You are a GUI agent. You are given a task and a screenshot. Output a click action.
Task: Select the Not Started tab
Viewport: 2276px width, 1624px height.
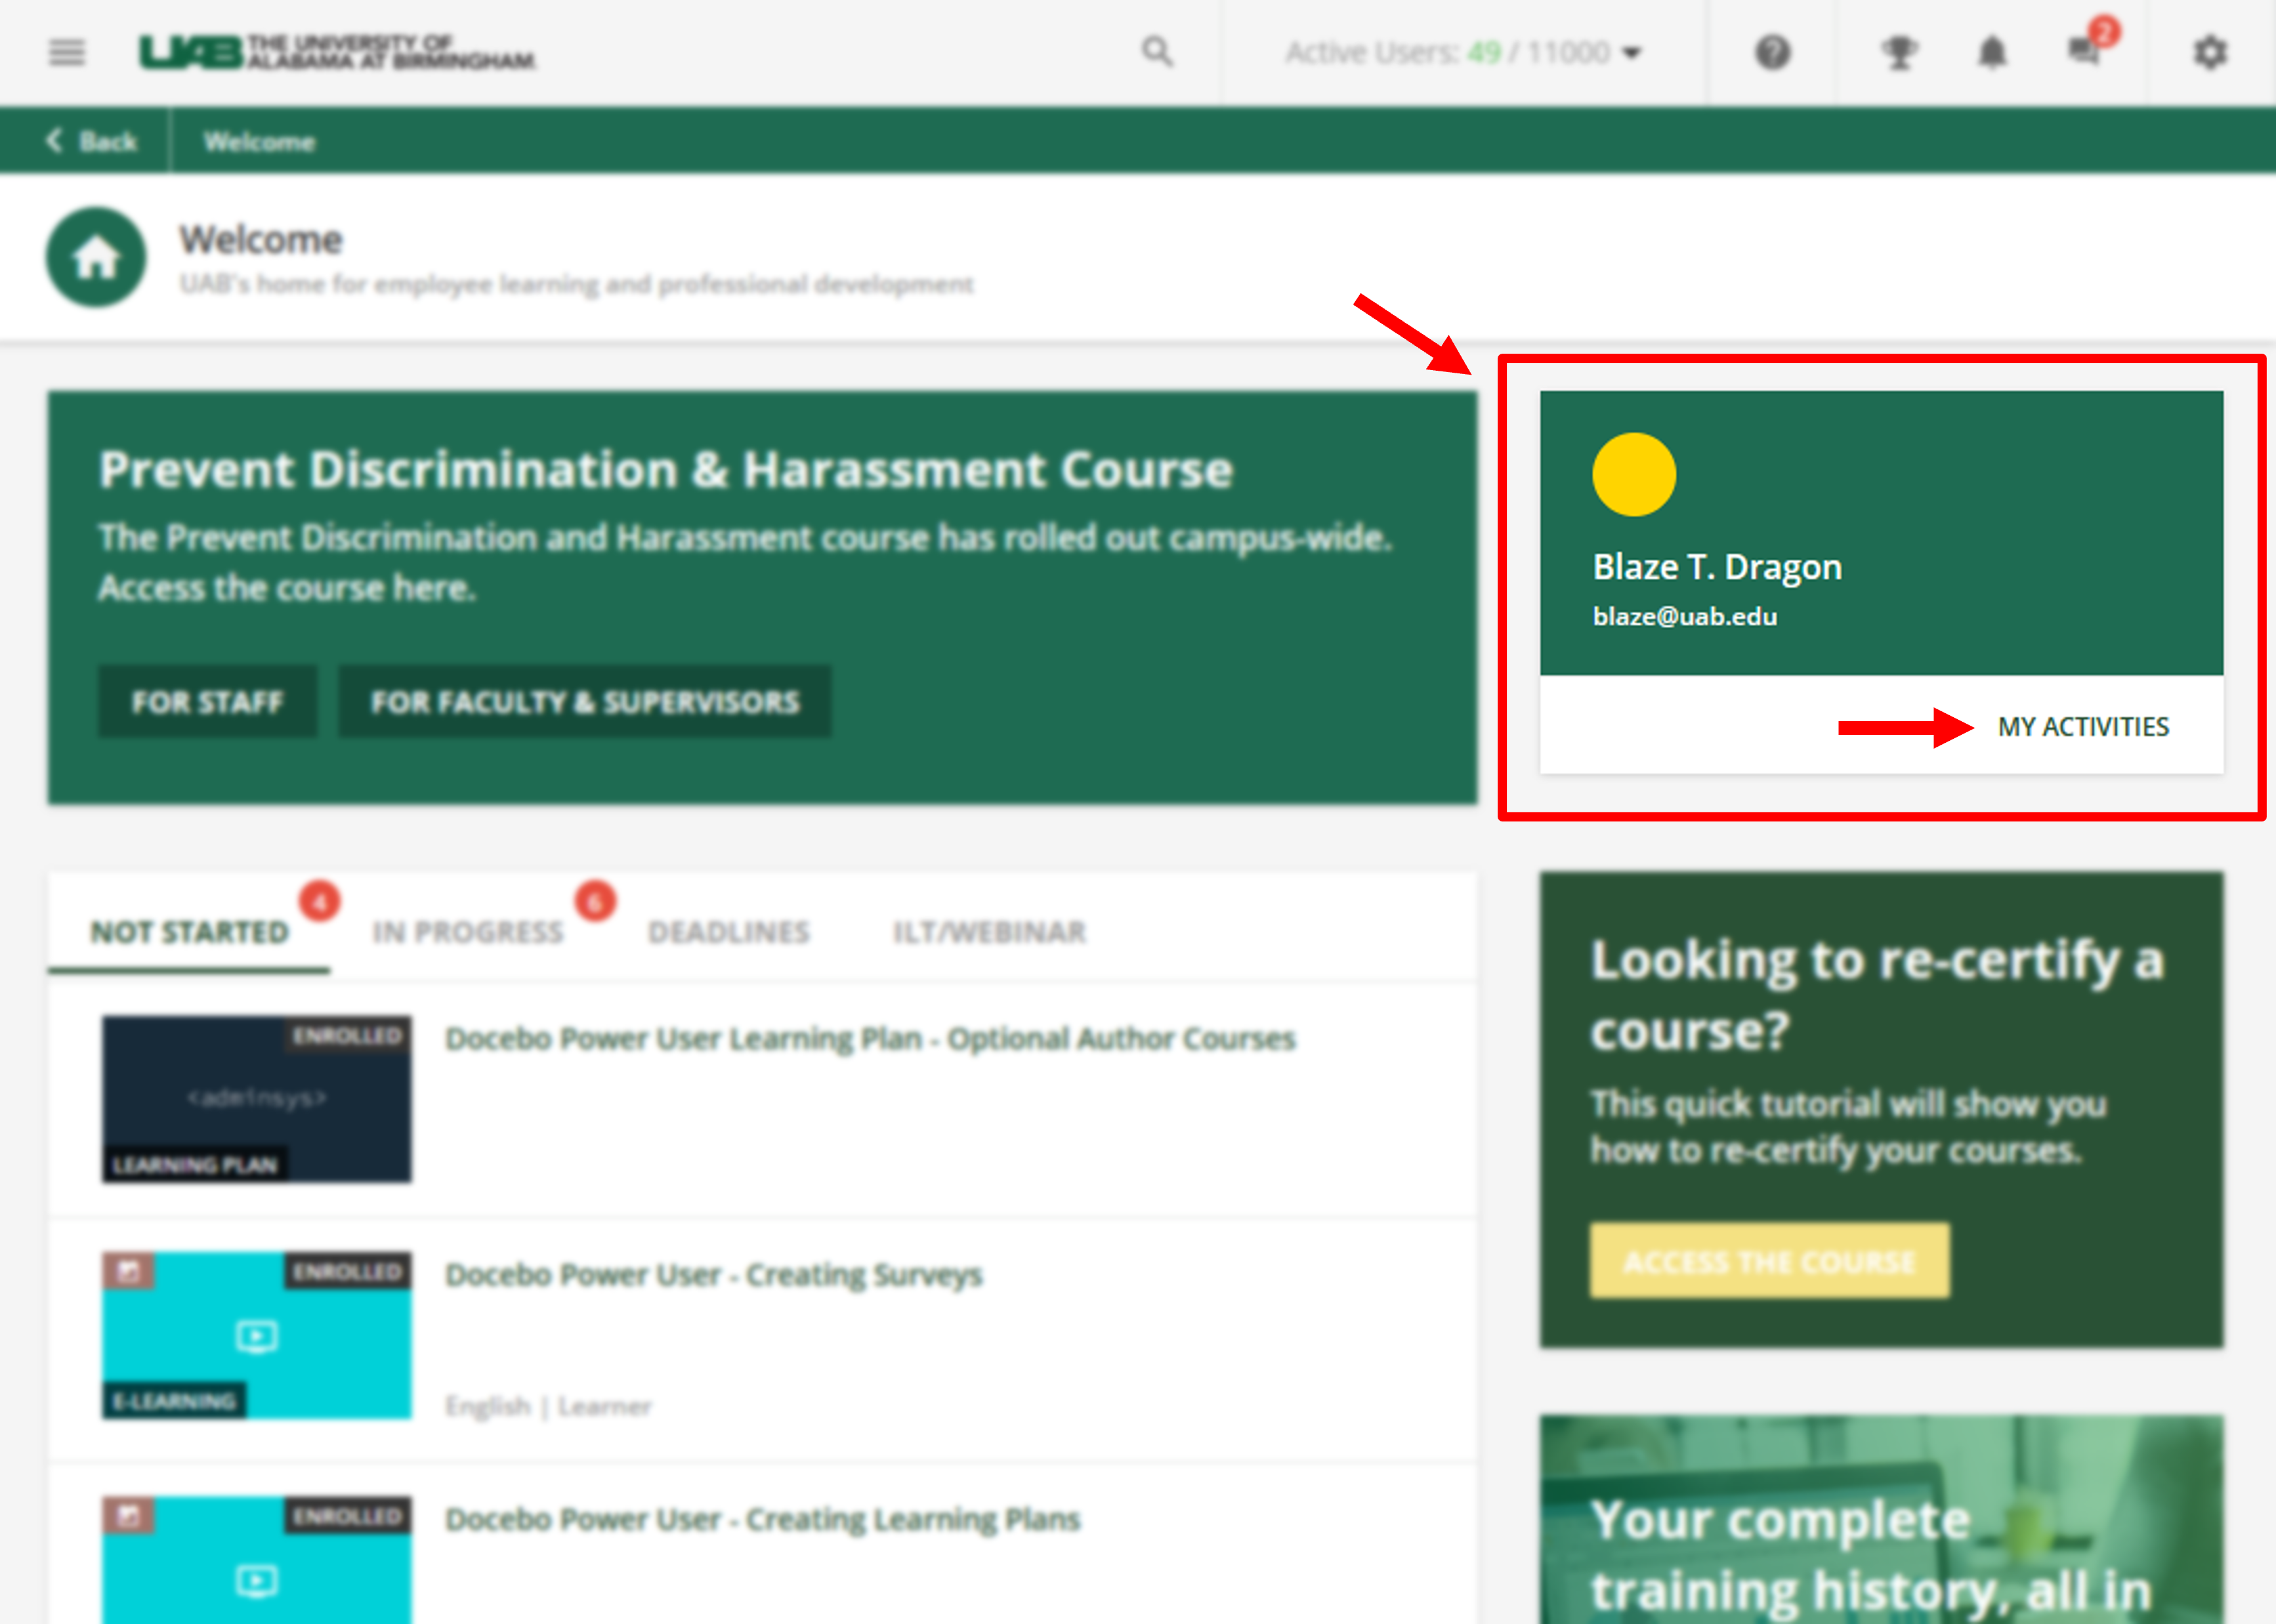[190, 932]
